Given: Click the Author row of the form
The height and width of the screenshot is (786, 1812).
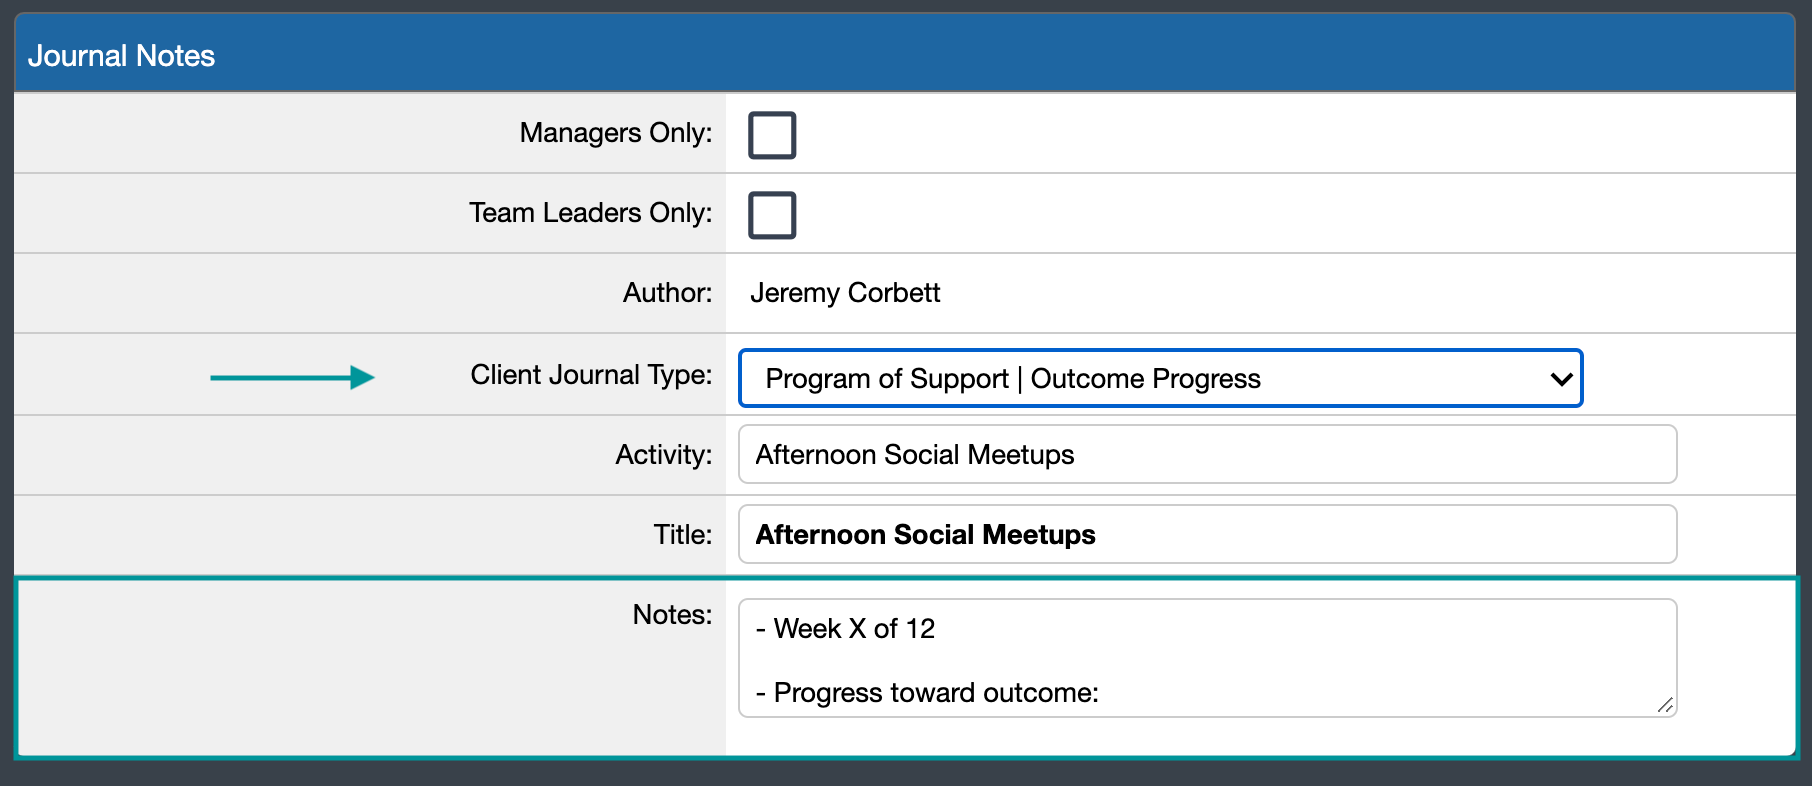Looking at the screenshot, I should 900,292.
